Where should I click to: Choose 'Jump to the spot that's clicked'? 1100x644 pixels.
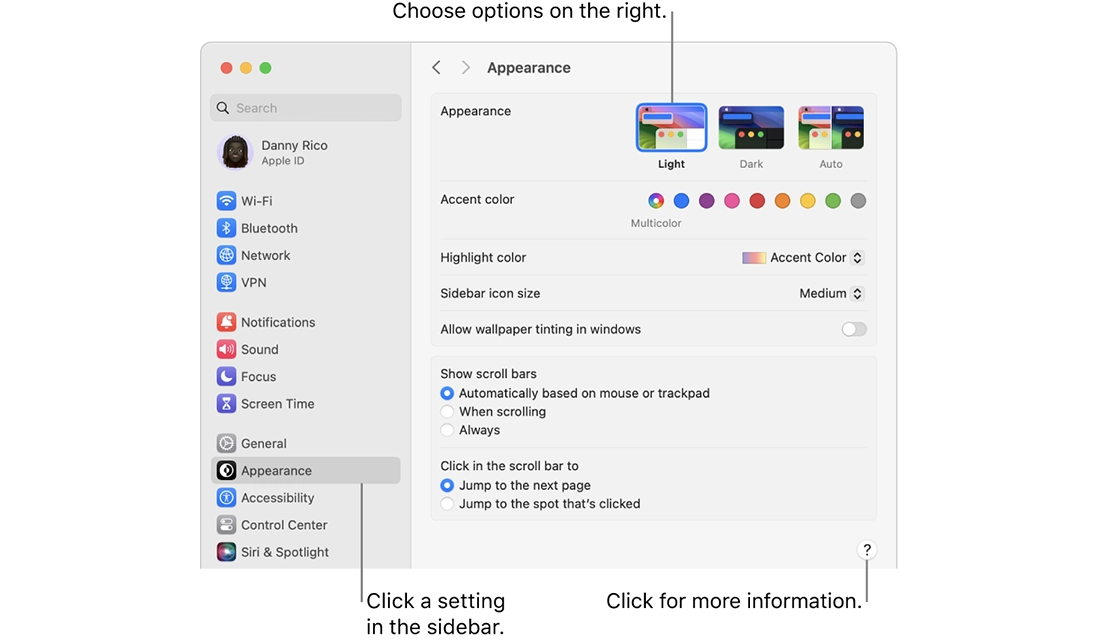448,504
